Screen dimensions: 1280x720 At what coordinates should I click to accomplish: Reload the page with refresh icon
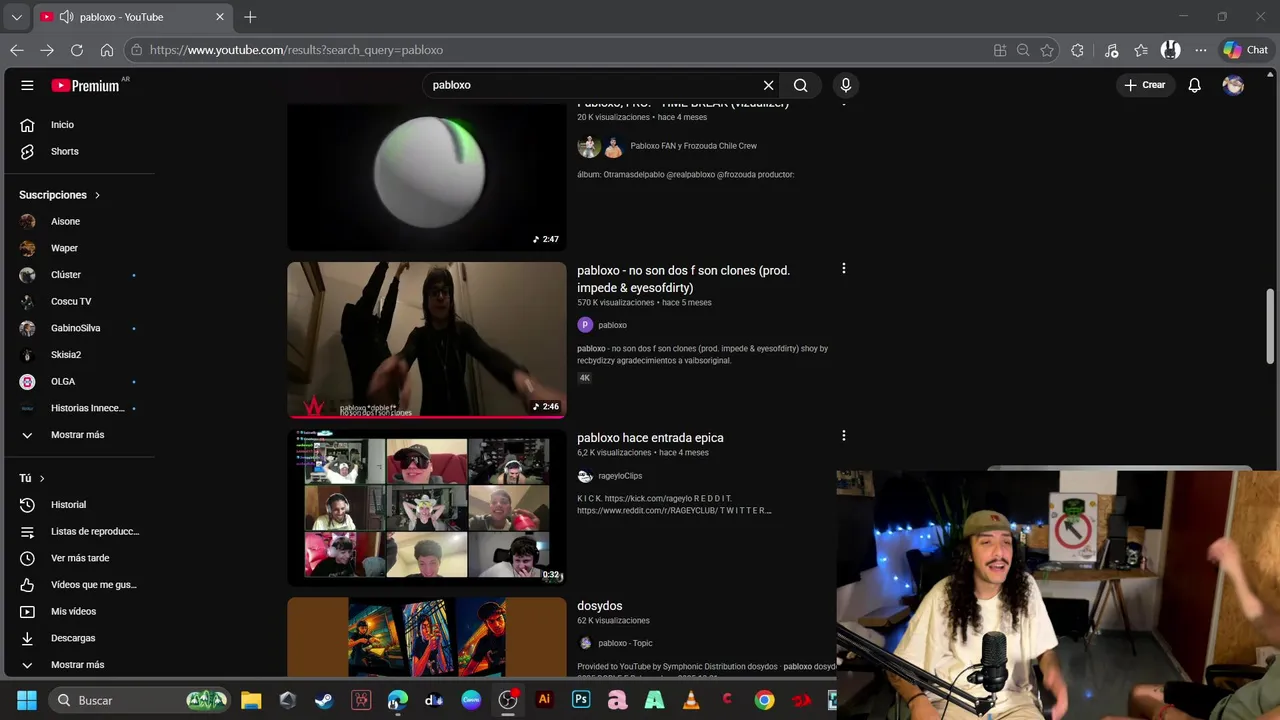pyautogui.click(x=77, y=50)
